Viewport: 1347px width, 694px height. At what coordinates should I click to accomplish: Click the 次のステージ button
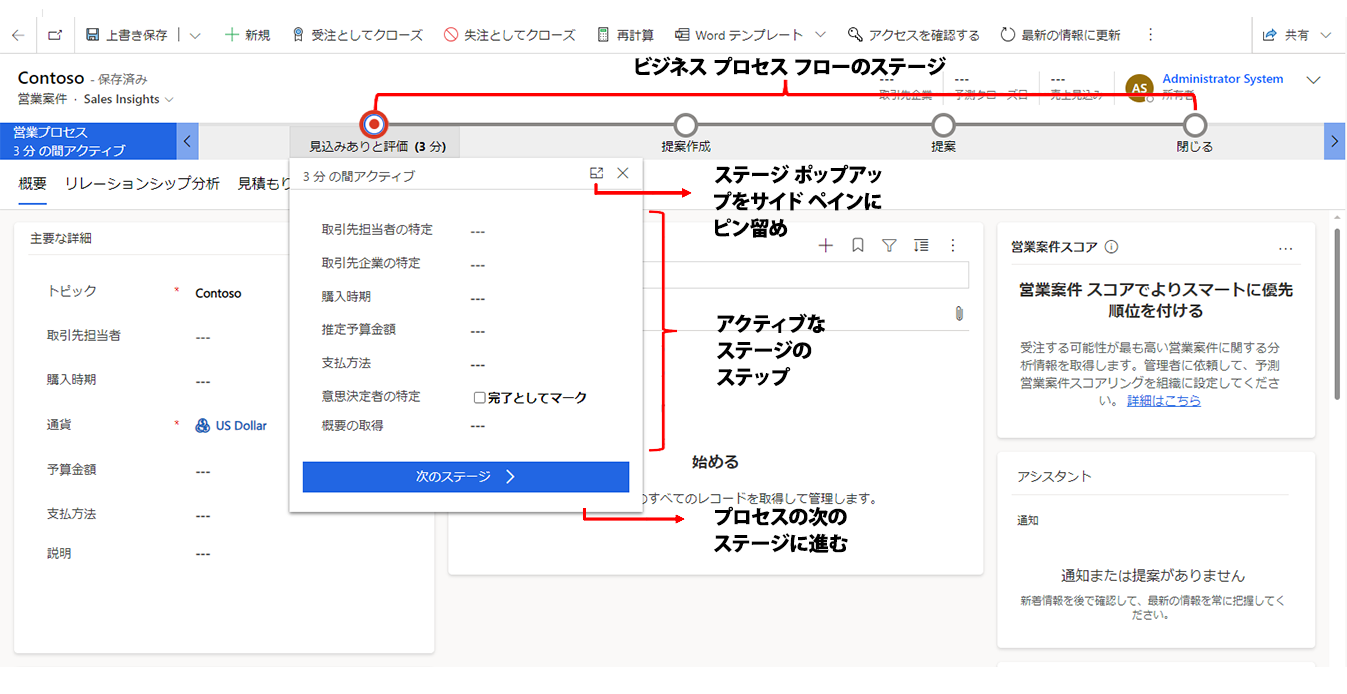pyautogui.click(x=466, y=477)
